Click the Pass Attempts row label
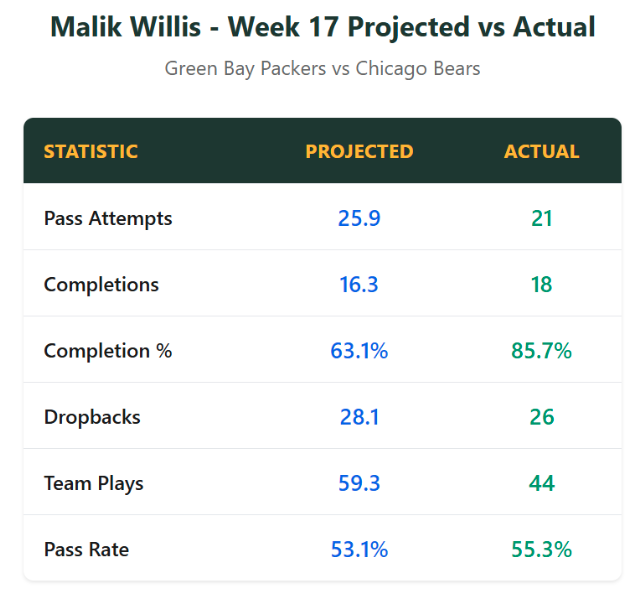 (x=108, y=218)
